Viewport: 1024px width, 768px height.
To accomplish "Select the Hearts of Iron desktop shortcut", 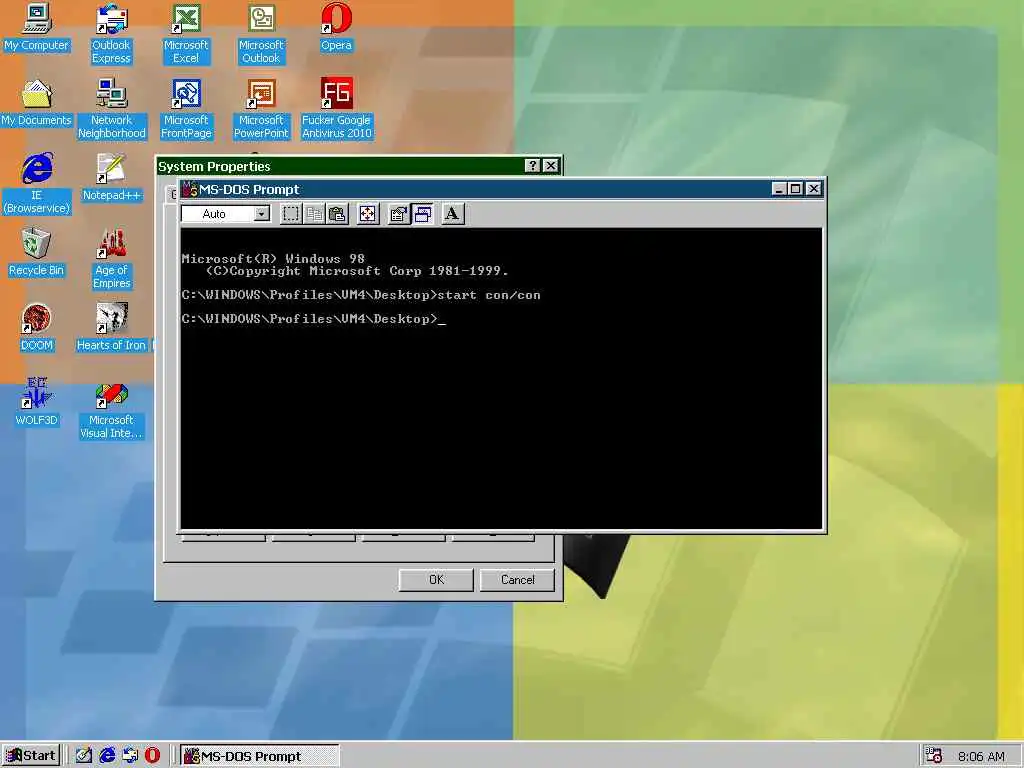I will coord(112,328).
